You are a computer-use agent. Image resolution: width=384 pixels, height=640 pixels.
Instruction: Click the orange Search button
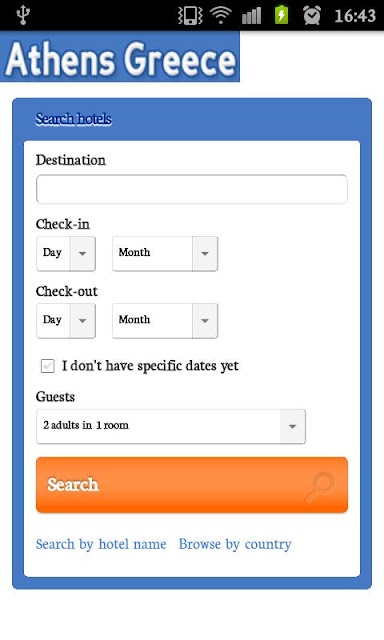click(x=192, y=484)
